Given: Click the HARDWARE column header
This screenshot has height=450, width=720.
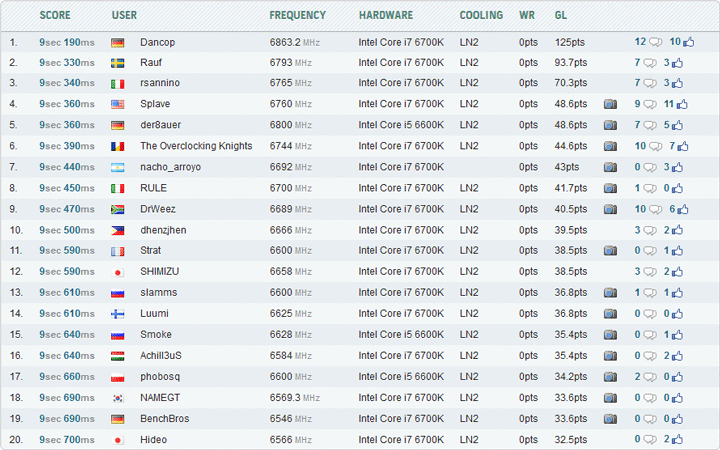Looking at the screenshot, I should 386,16.
